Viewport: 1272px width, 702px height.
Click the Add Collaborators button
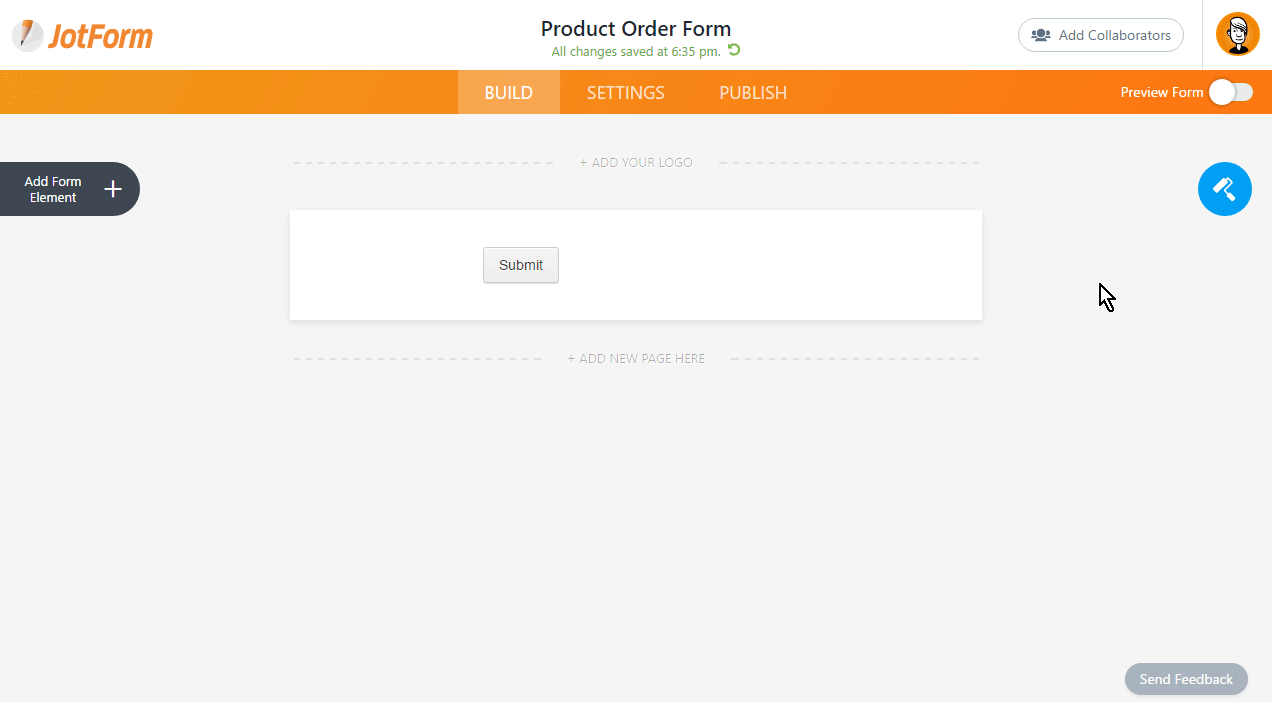pyautogui.click(x=1101, y=35)
